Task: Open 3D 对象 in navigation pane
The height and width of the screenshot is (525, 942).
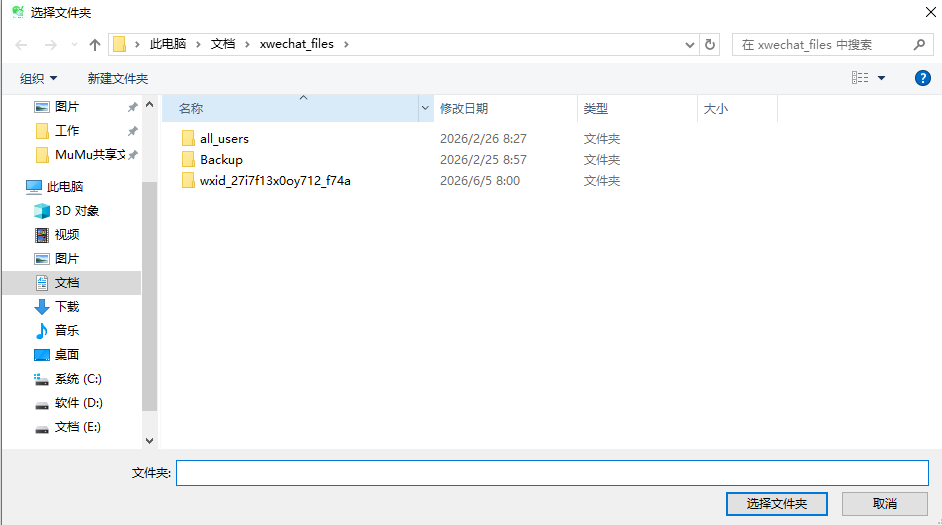Action: coord(76,211)
